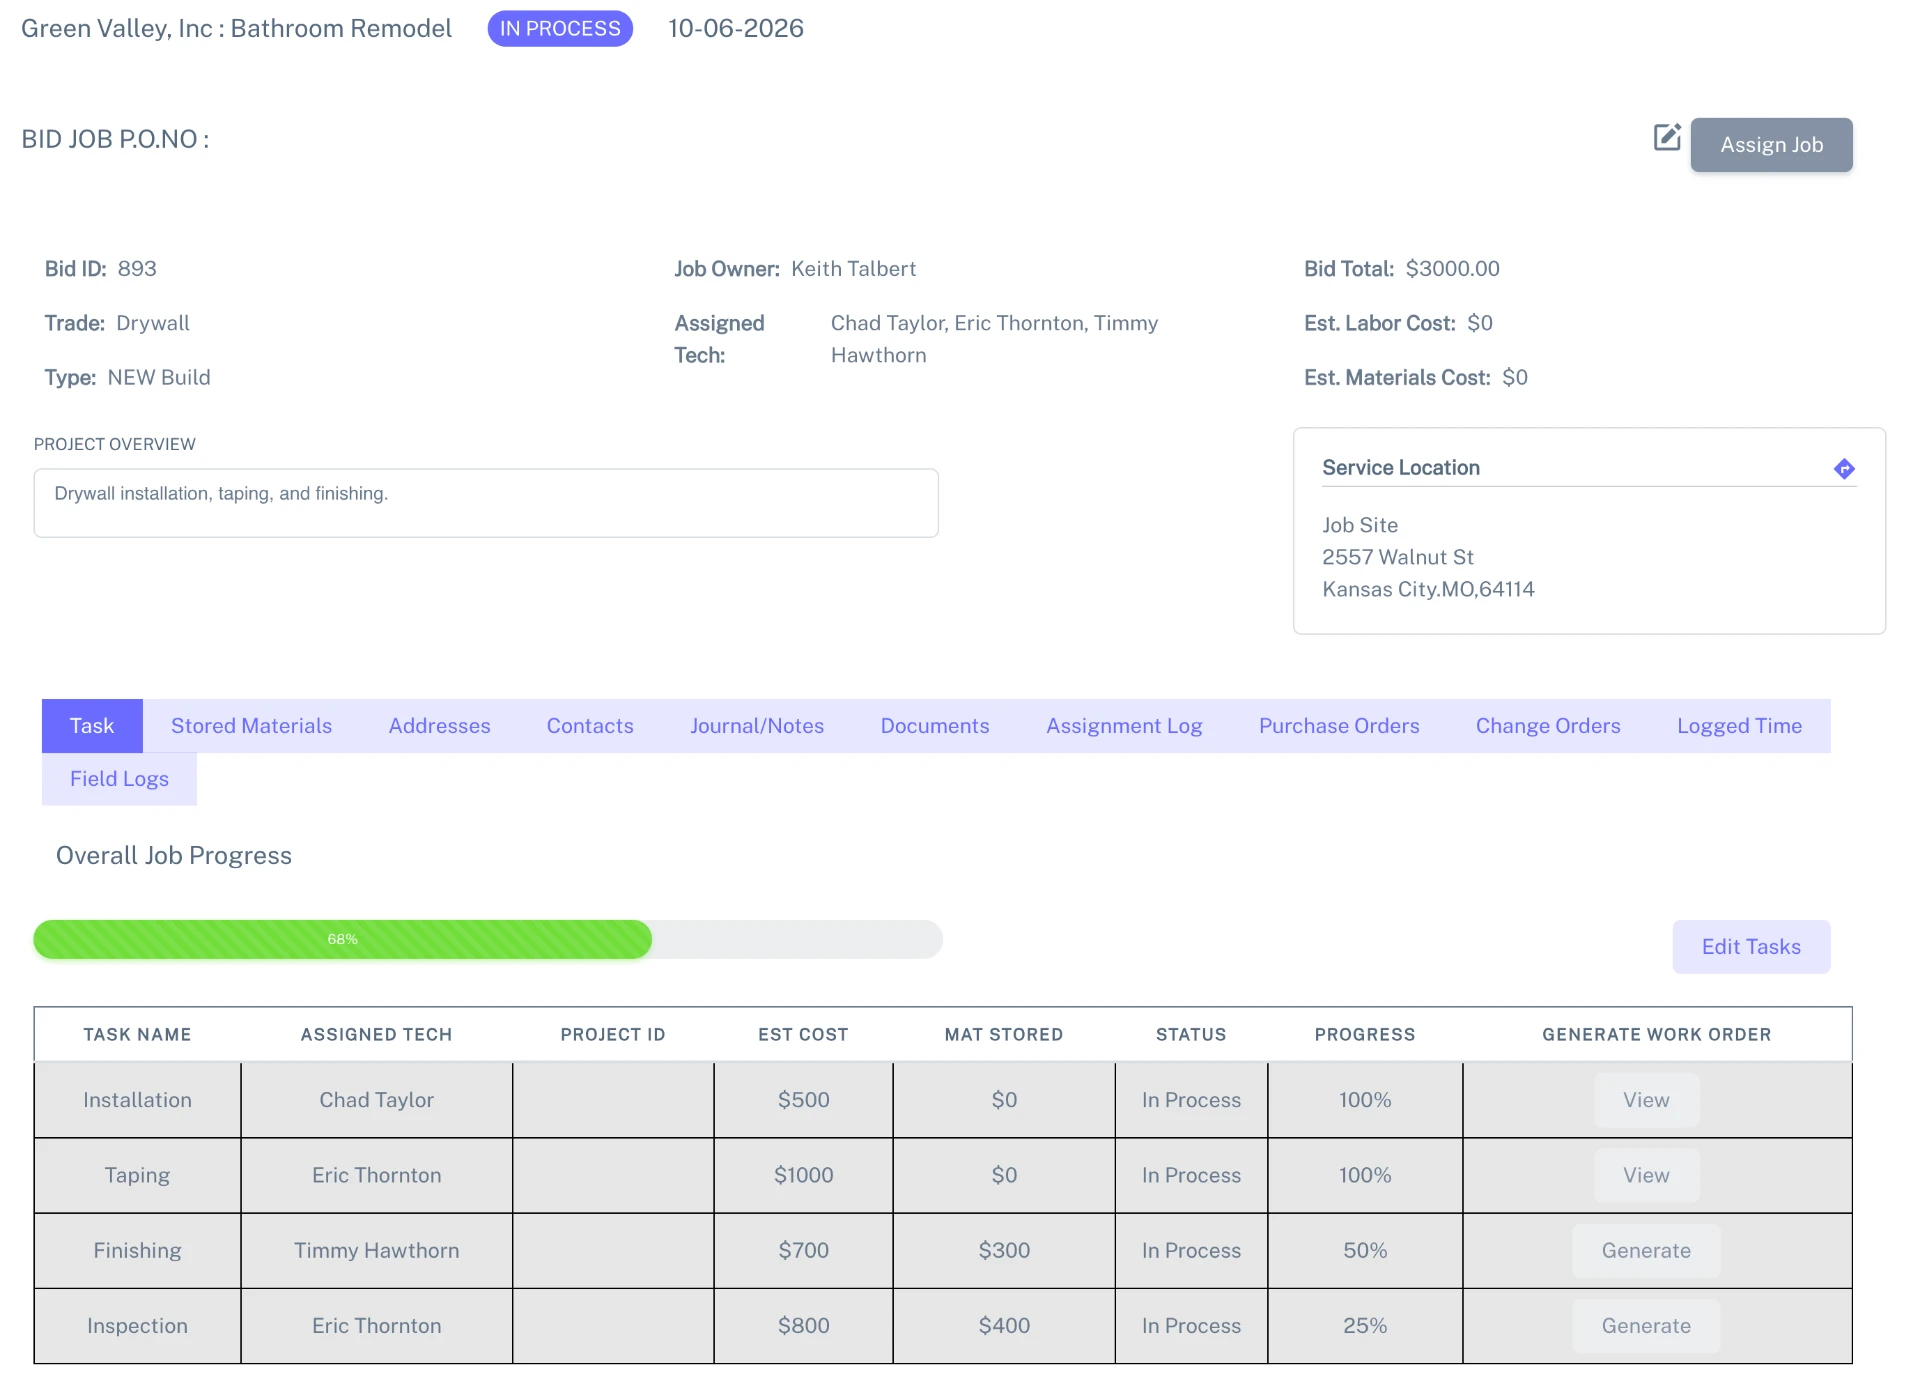Go to the Contacts tab
1920x1388 pixels.
[590, 726]
